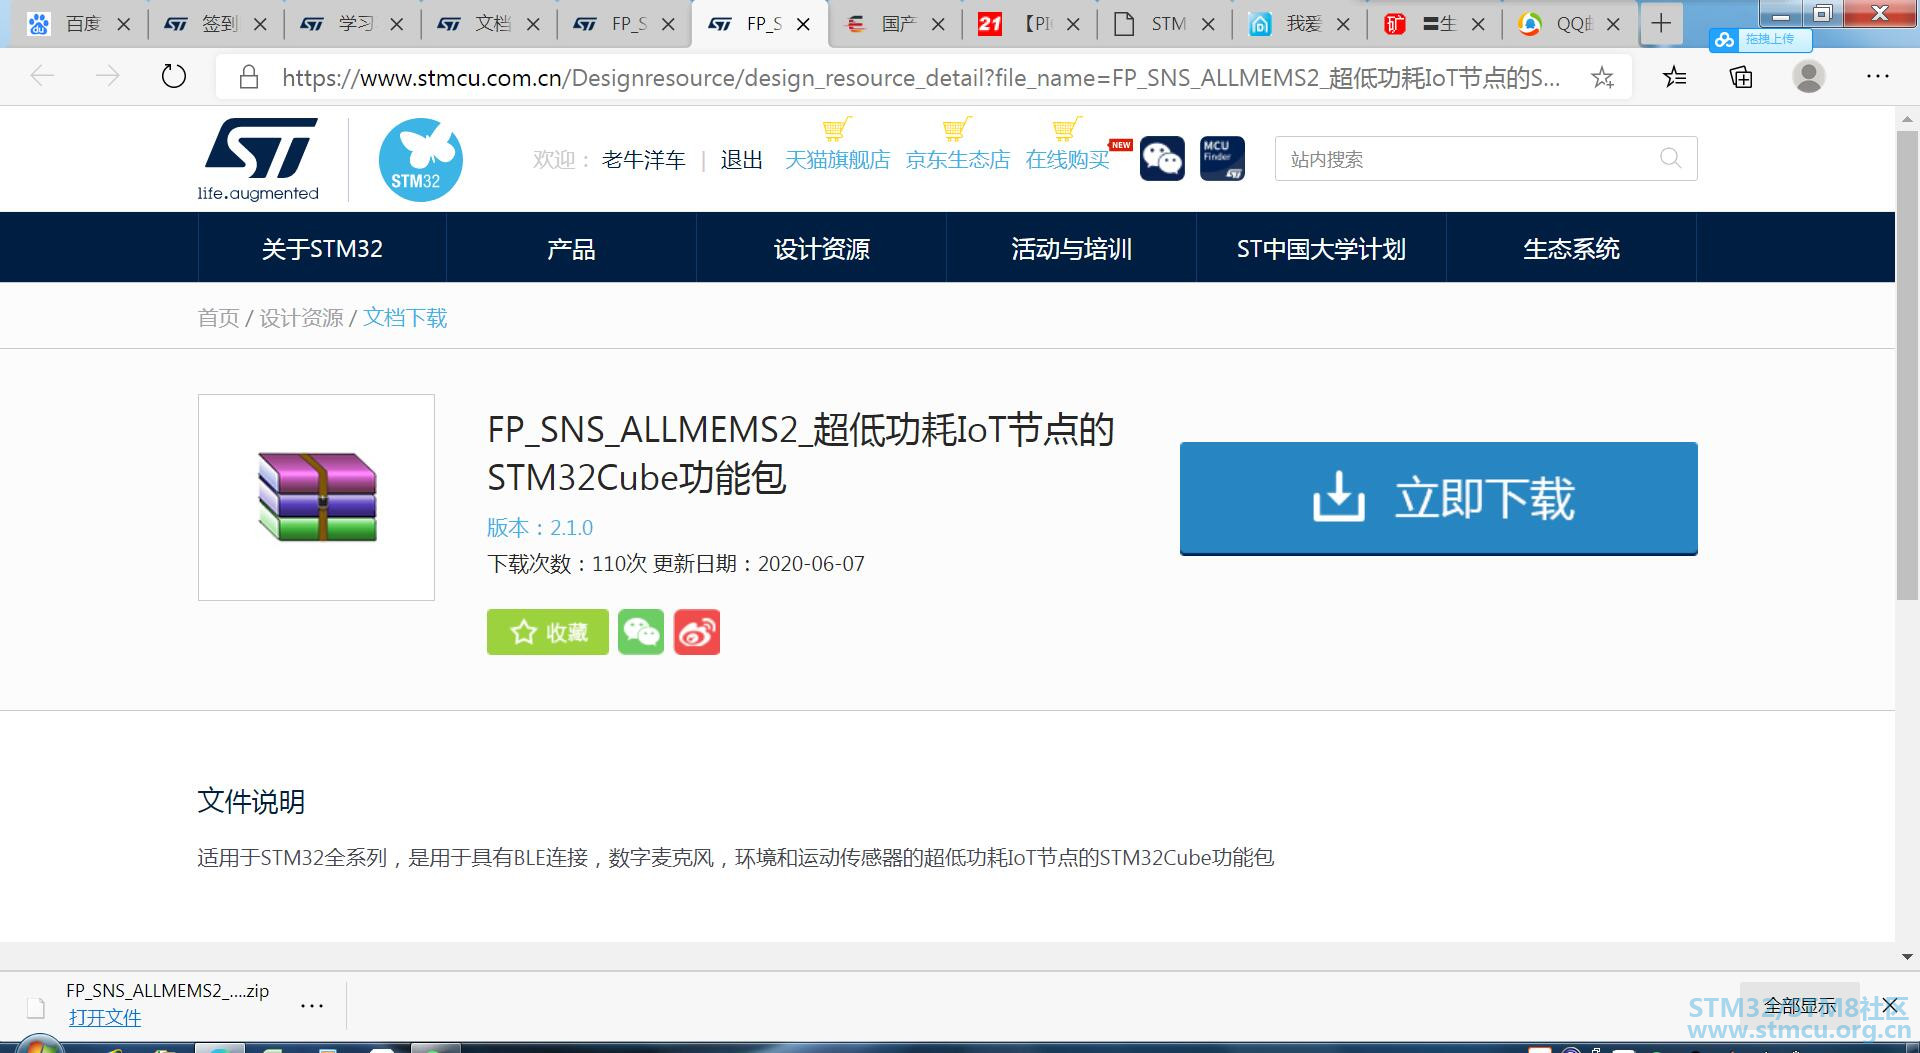Click the scrollbar down arrow
Viewport: 1920px width, 1053px height.
(x=1907, y=957)
